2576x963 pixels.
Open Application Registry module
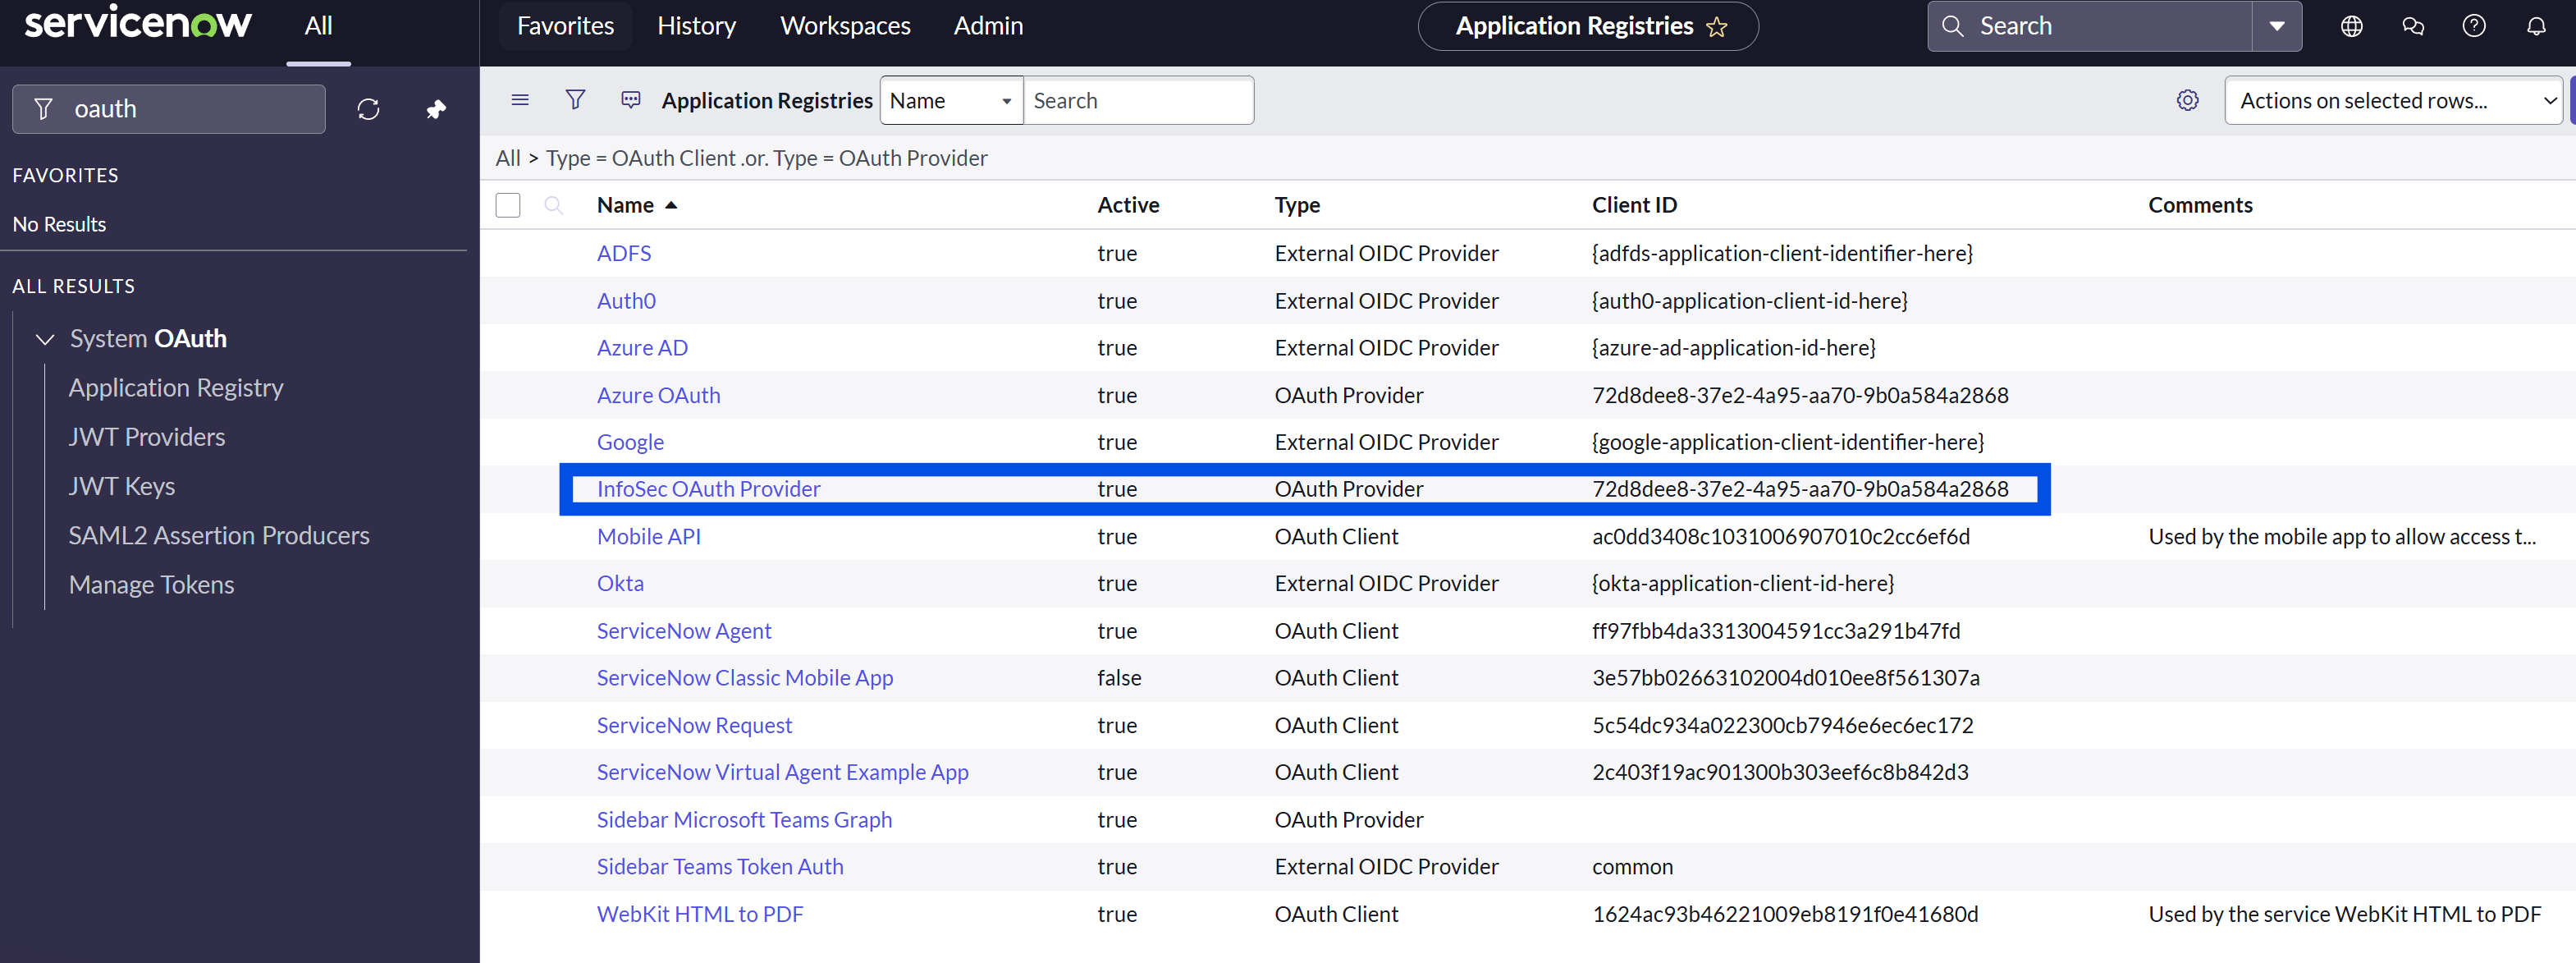175,388
